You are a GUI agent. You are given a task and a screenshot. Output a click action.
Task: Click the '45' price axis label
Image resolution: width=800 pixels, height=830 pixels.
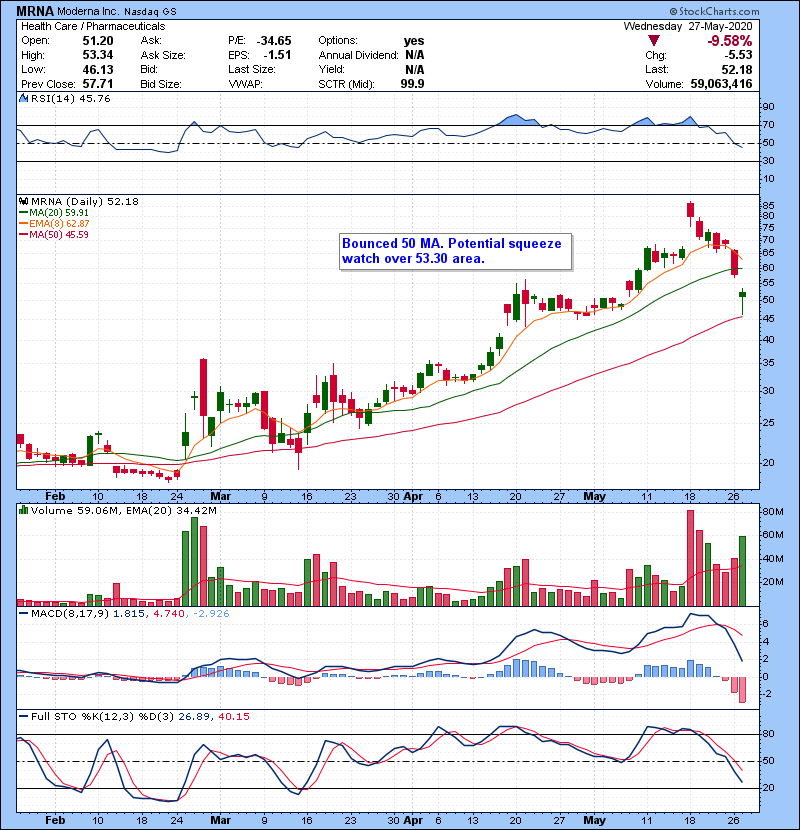pyautogui.click(x=768, y=319)
